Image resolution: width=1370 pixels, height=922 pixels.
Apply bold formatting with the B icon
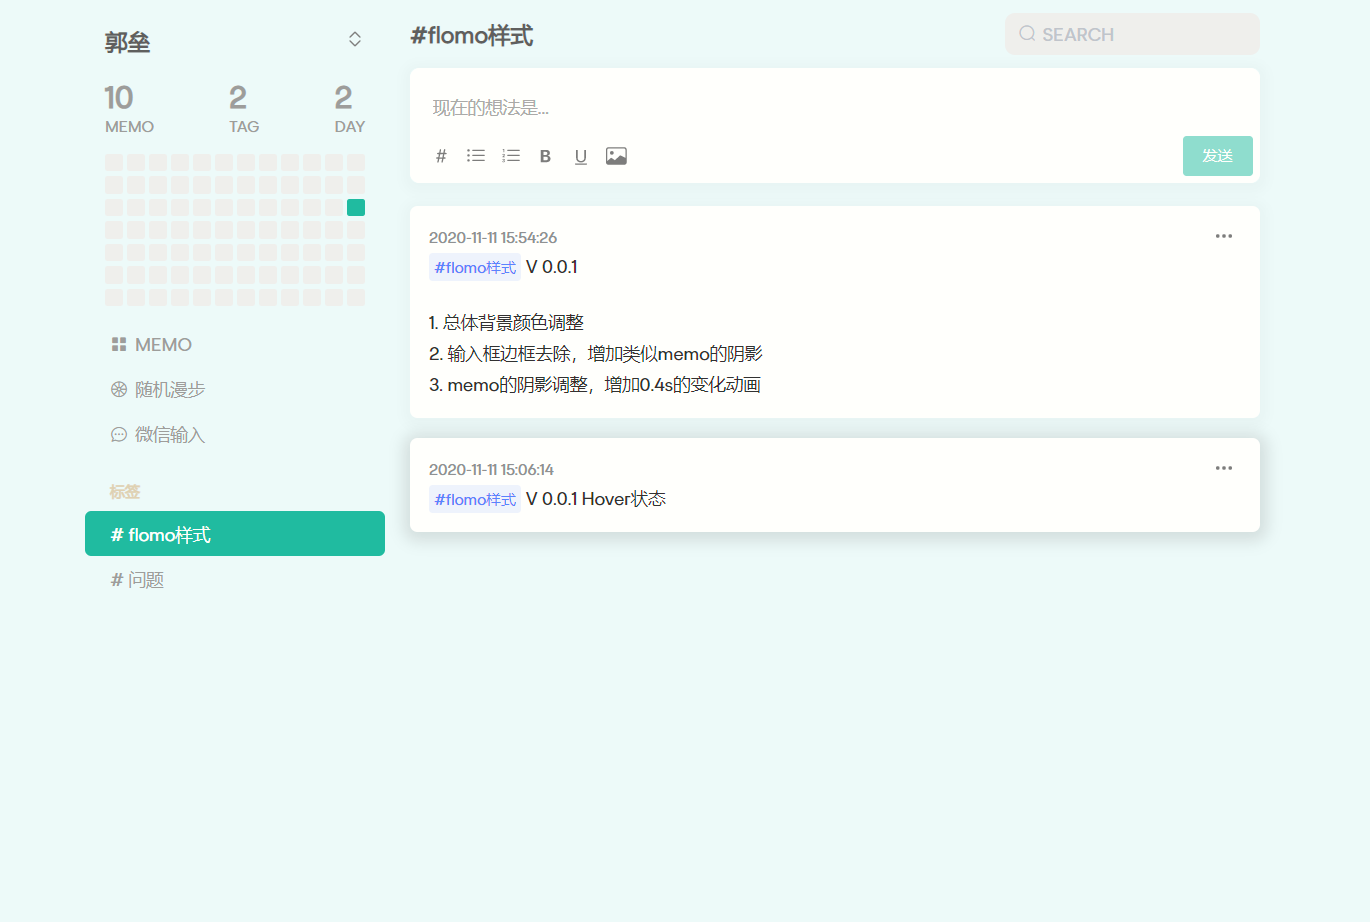545,156
